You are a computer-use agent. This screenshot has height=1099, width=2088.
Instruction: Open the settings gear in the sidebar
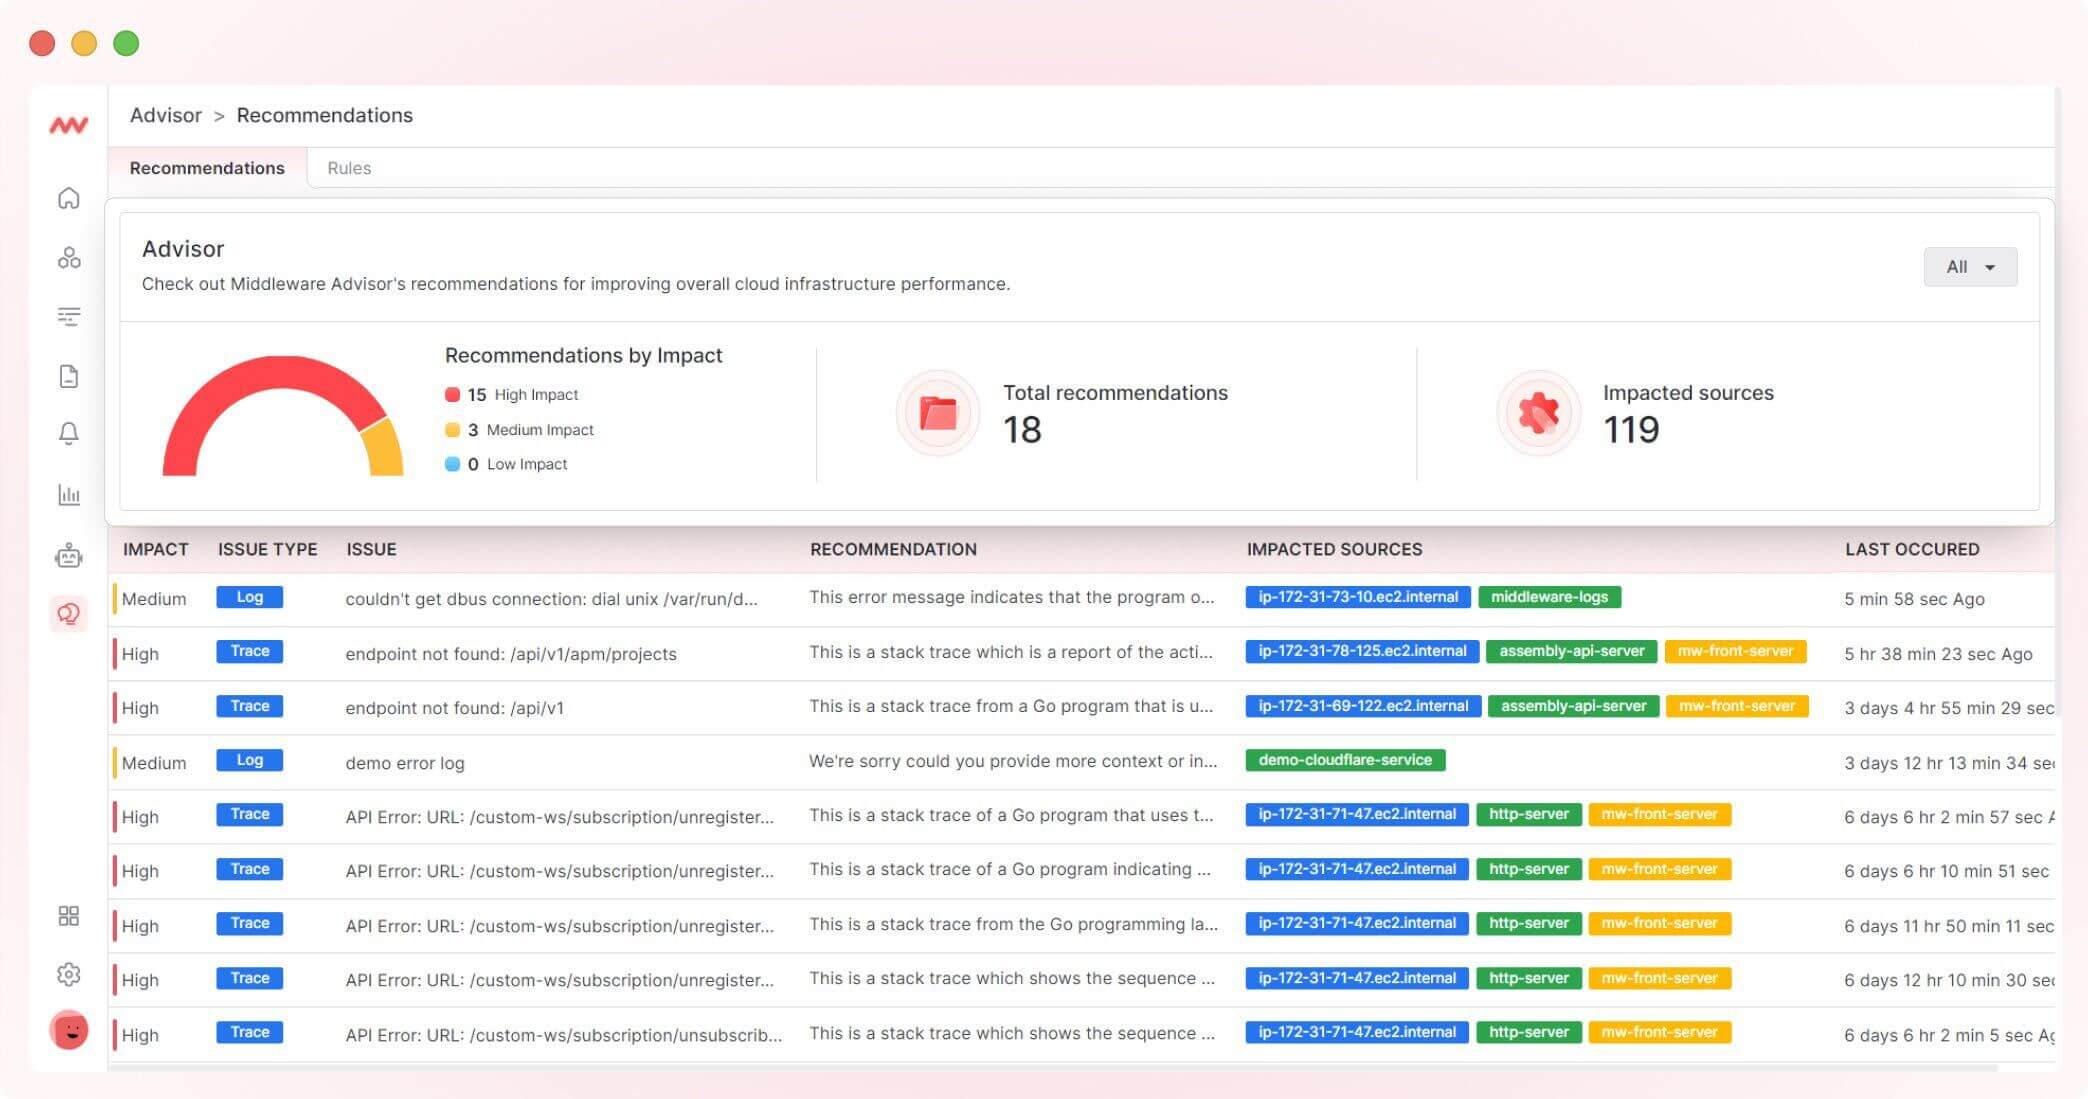pos(68,974)
